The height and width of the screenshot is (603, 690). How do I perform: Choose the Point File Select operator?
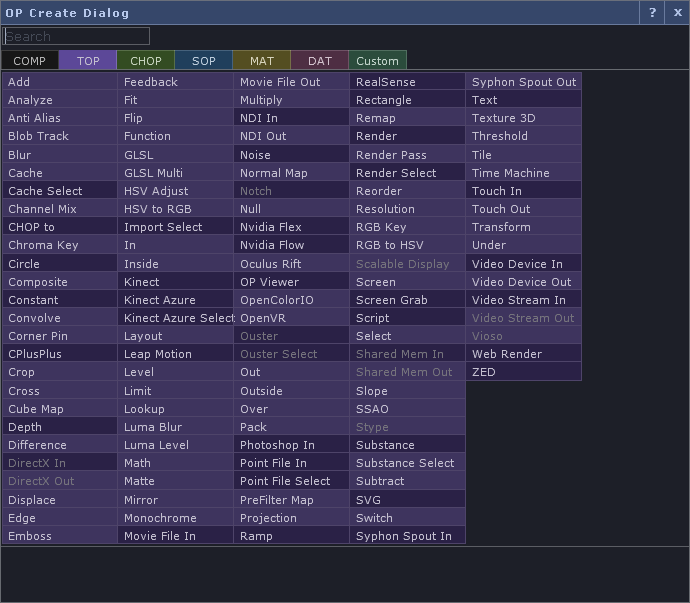pos(291,481)
